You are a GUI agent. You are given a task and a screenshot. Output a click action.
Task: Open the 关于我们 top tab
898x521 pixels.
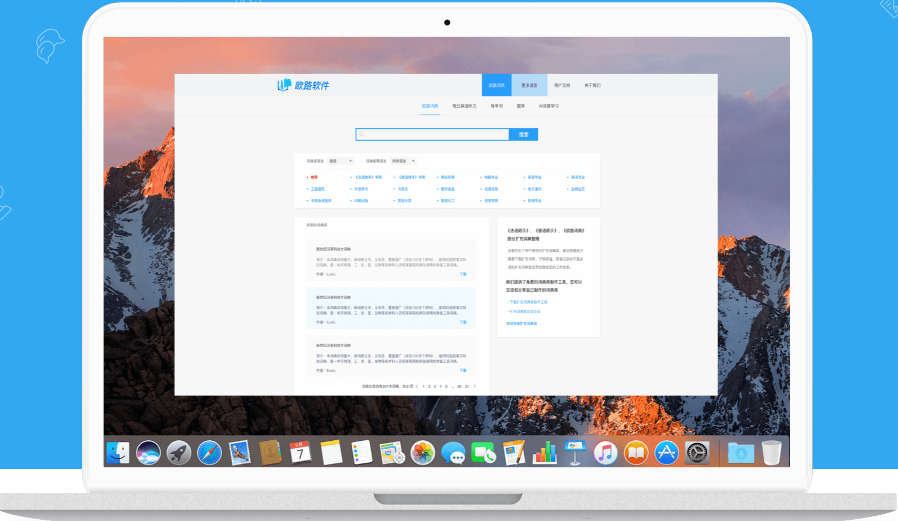click(x=593, y=85)
